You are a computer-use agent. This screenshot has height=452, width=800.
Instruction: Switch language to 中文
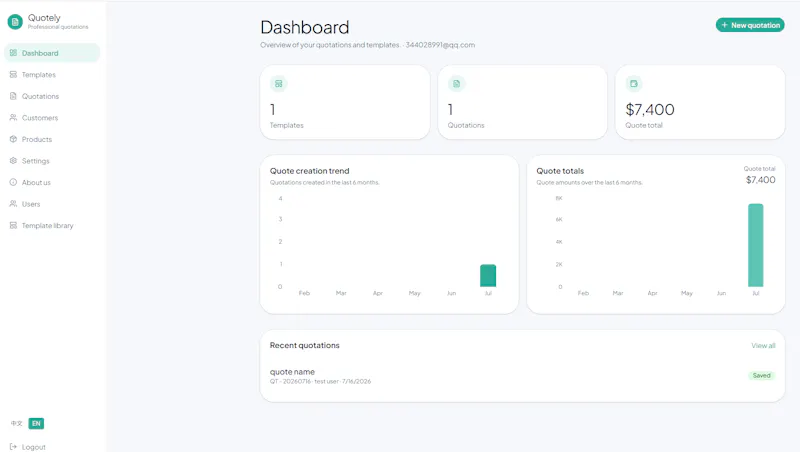click(x=17, y=423)
